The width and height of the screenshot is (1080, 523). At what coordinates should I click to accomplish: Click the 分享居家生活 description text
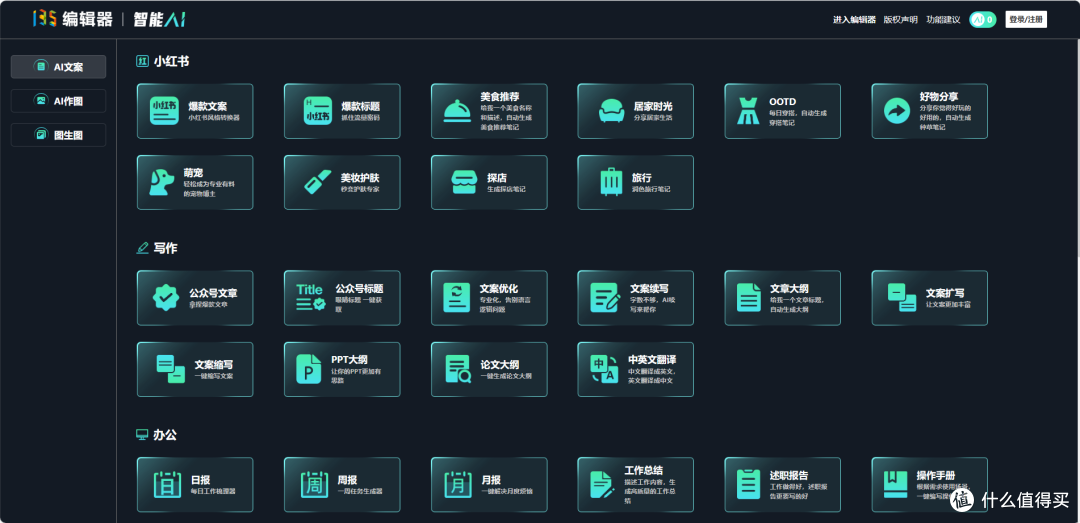tap(653, 118)
